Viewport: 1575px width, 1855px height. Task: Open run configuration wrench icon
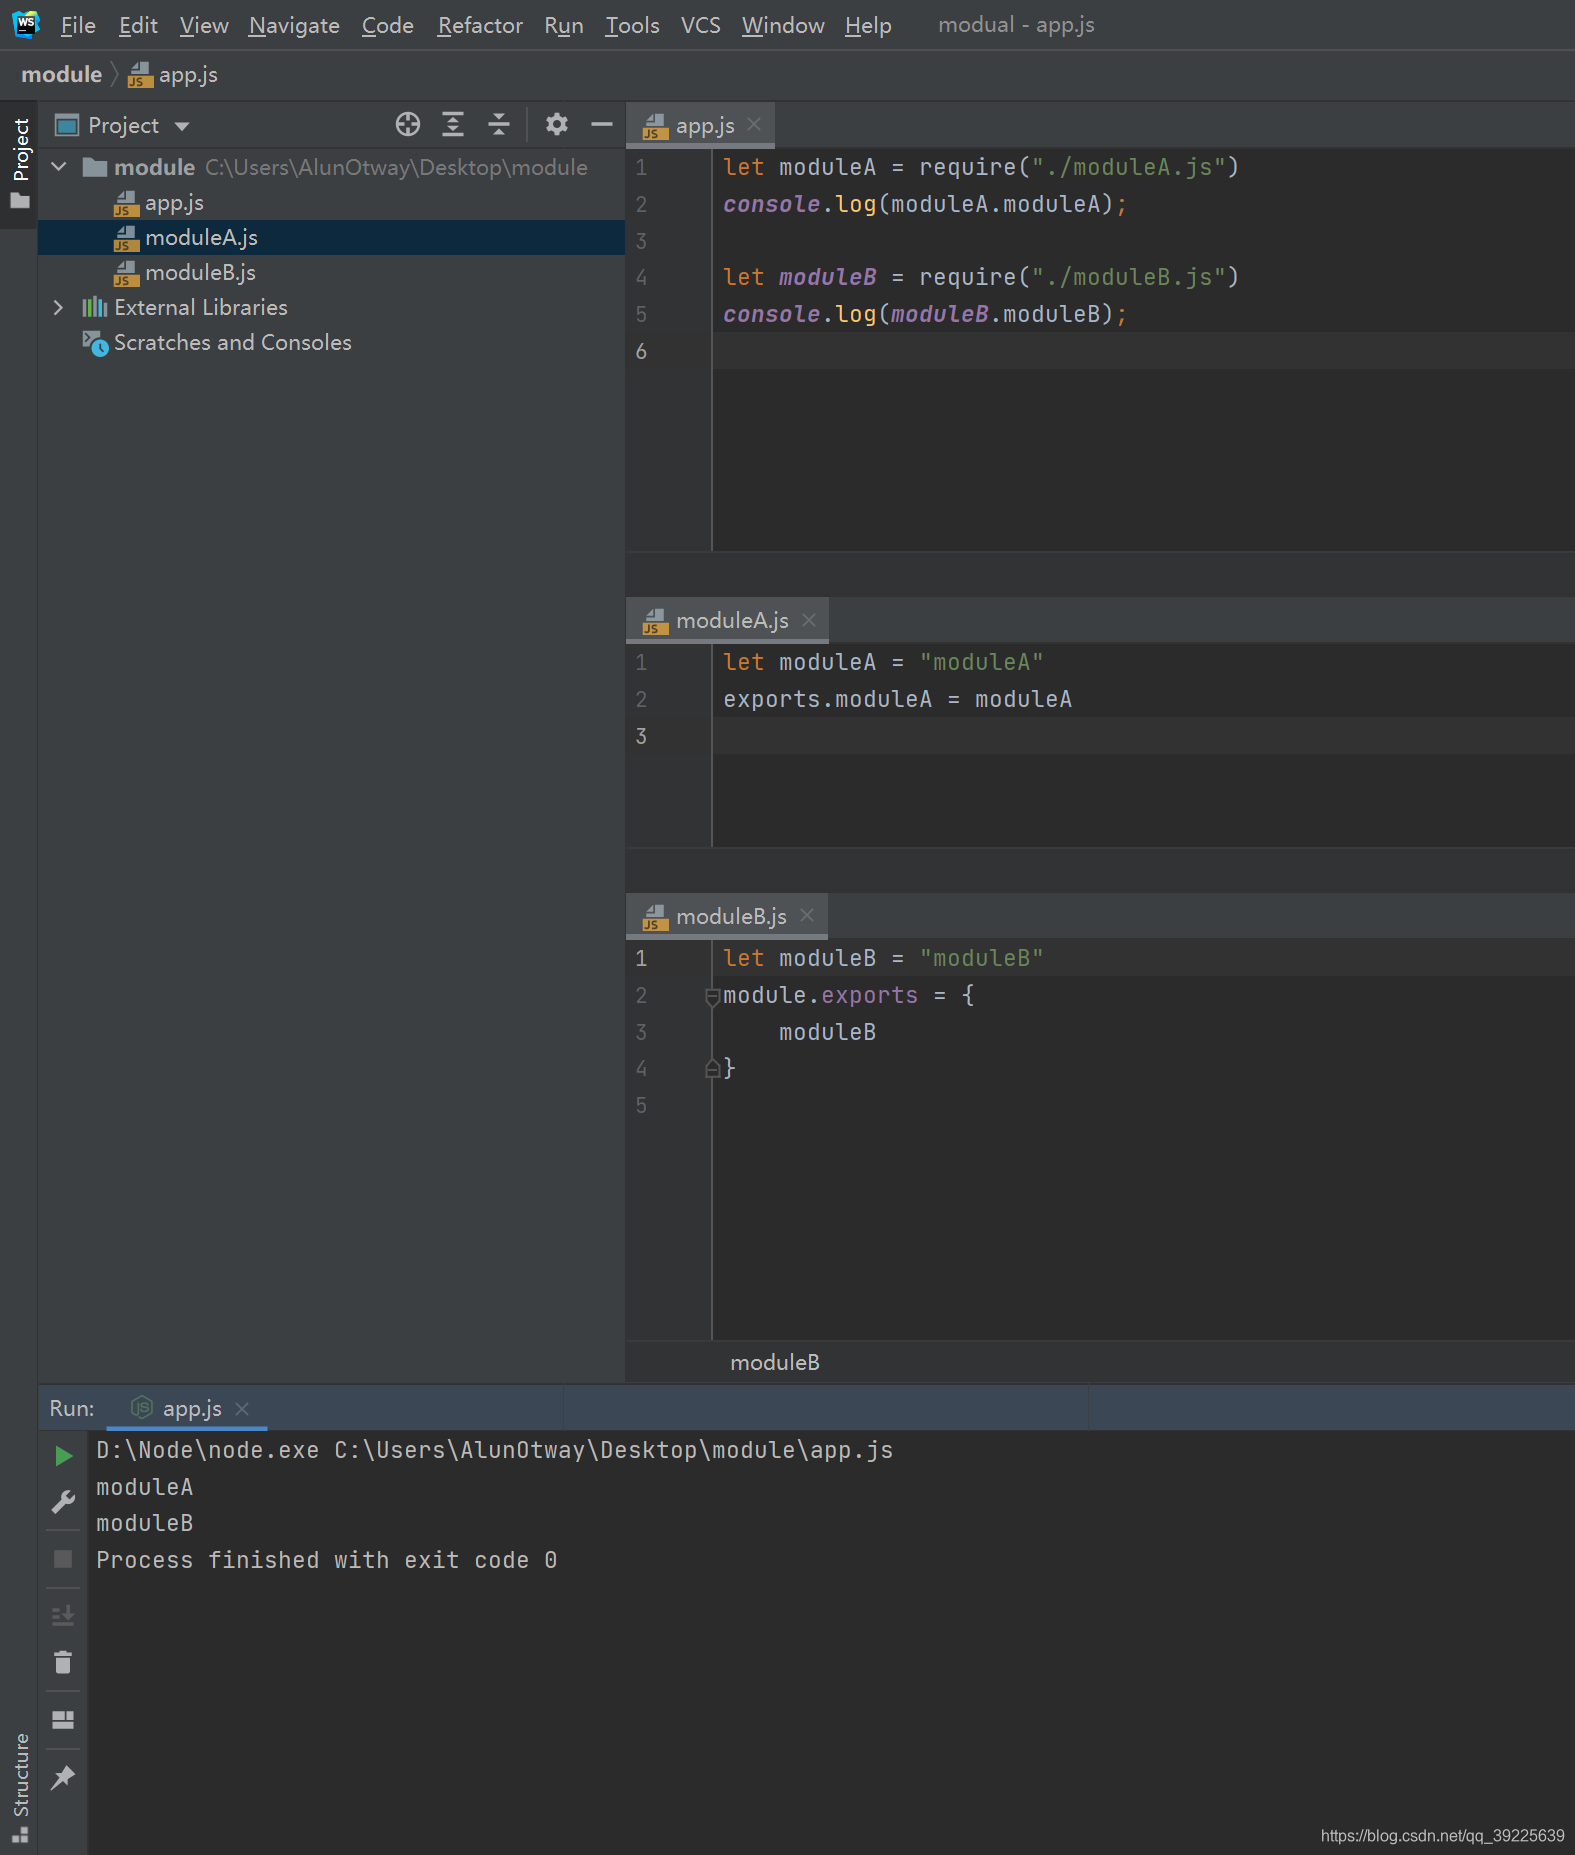point(63,1502)
